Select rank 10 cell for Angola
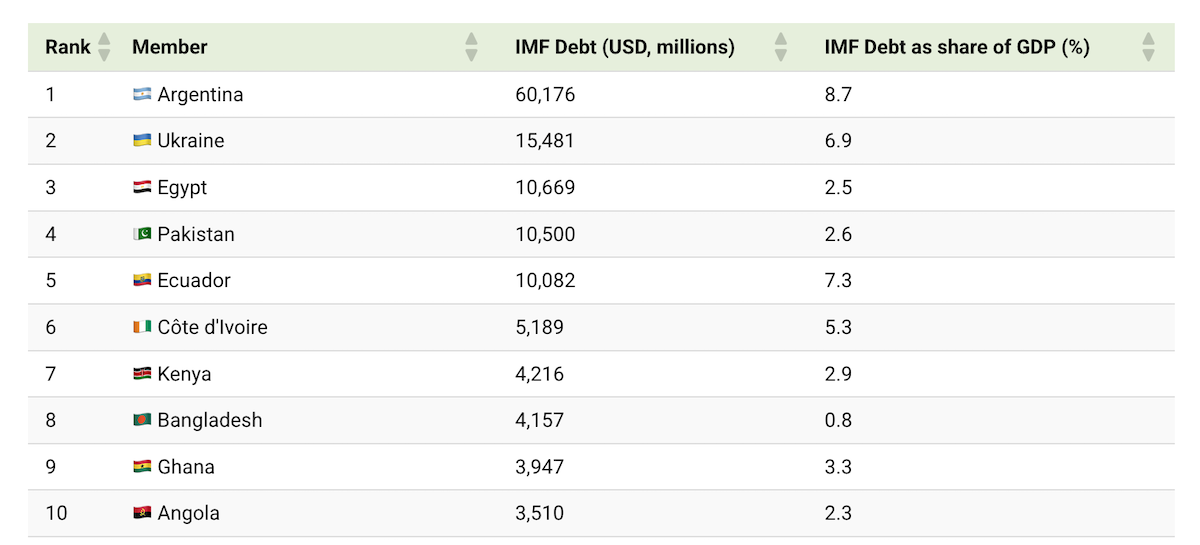This screenshot has height=545, width=1200. 56,513
